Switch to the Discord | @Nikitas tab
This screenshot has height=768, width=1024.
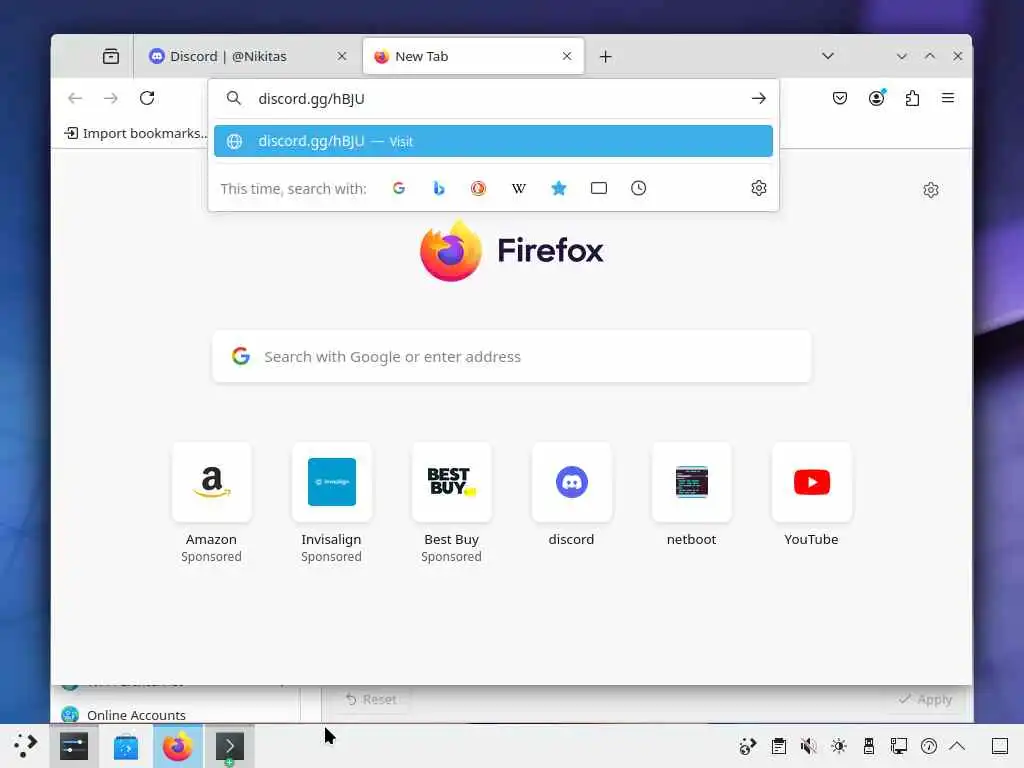248,56
